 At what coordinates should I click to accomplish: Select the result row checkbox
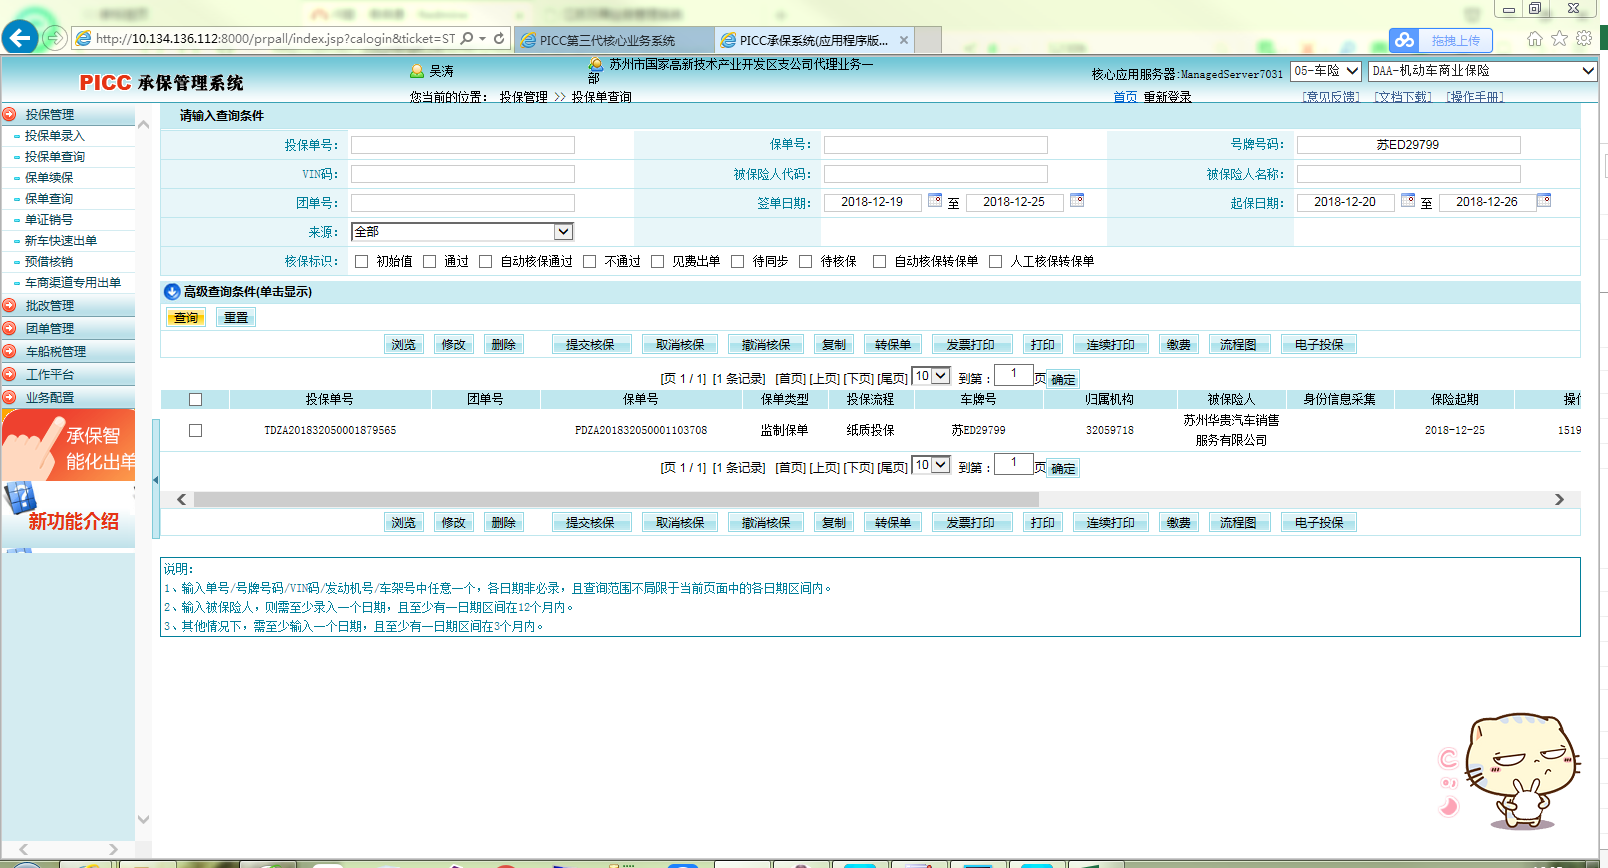[195, 430]
